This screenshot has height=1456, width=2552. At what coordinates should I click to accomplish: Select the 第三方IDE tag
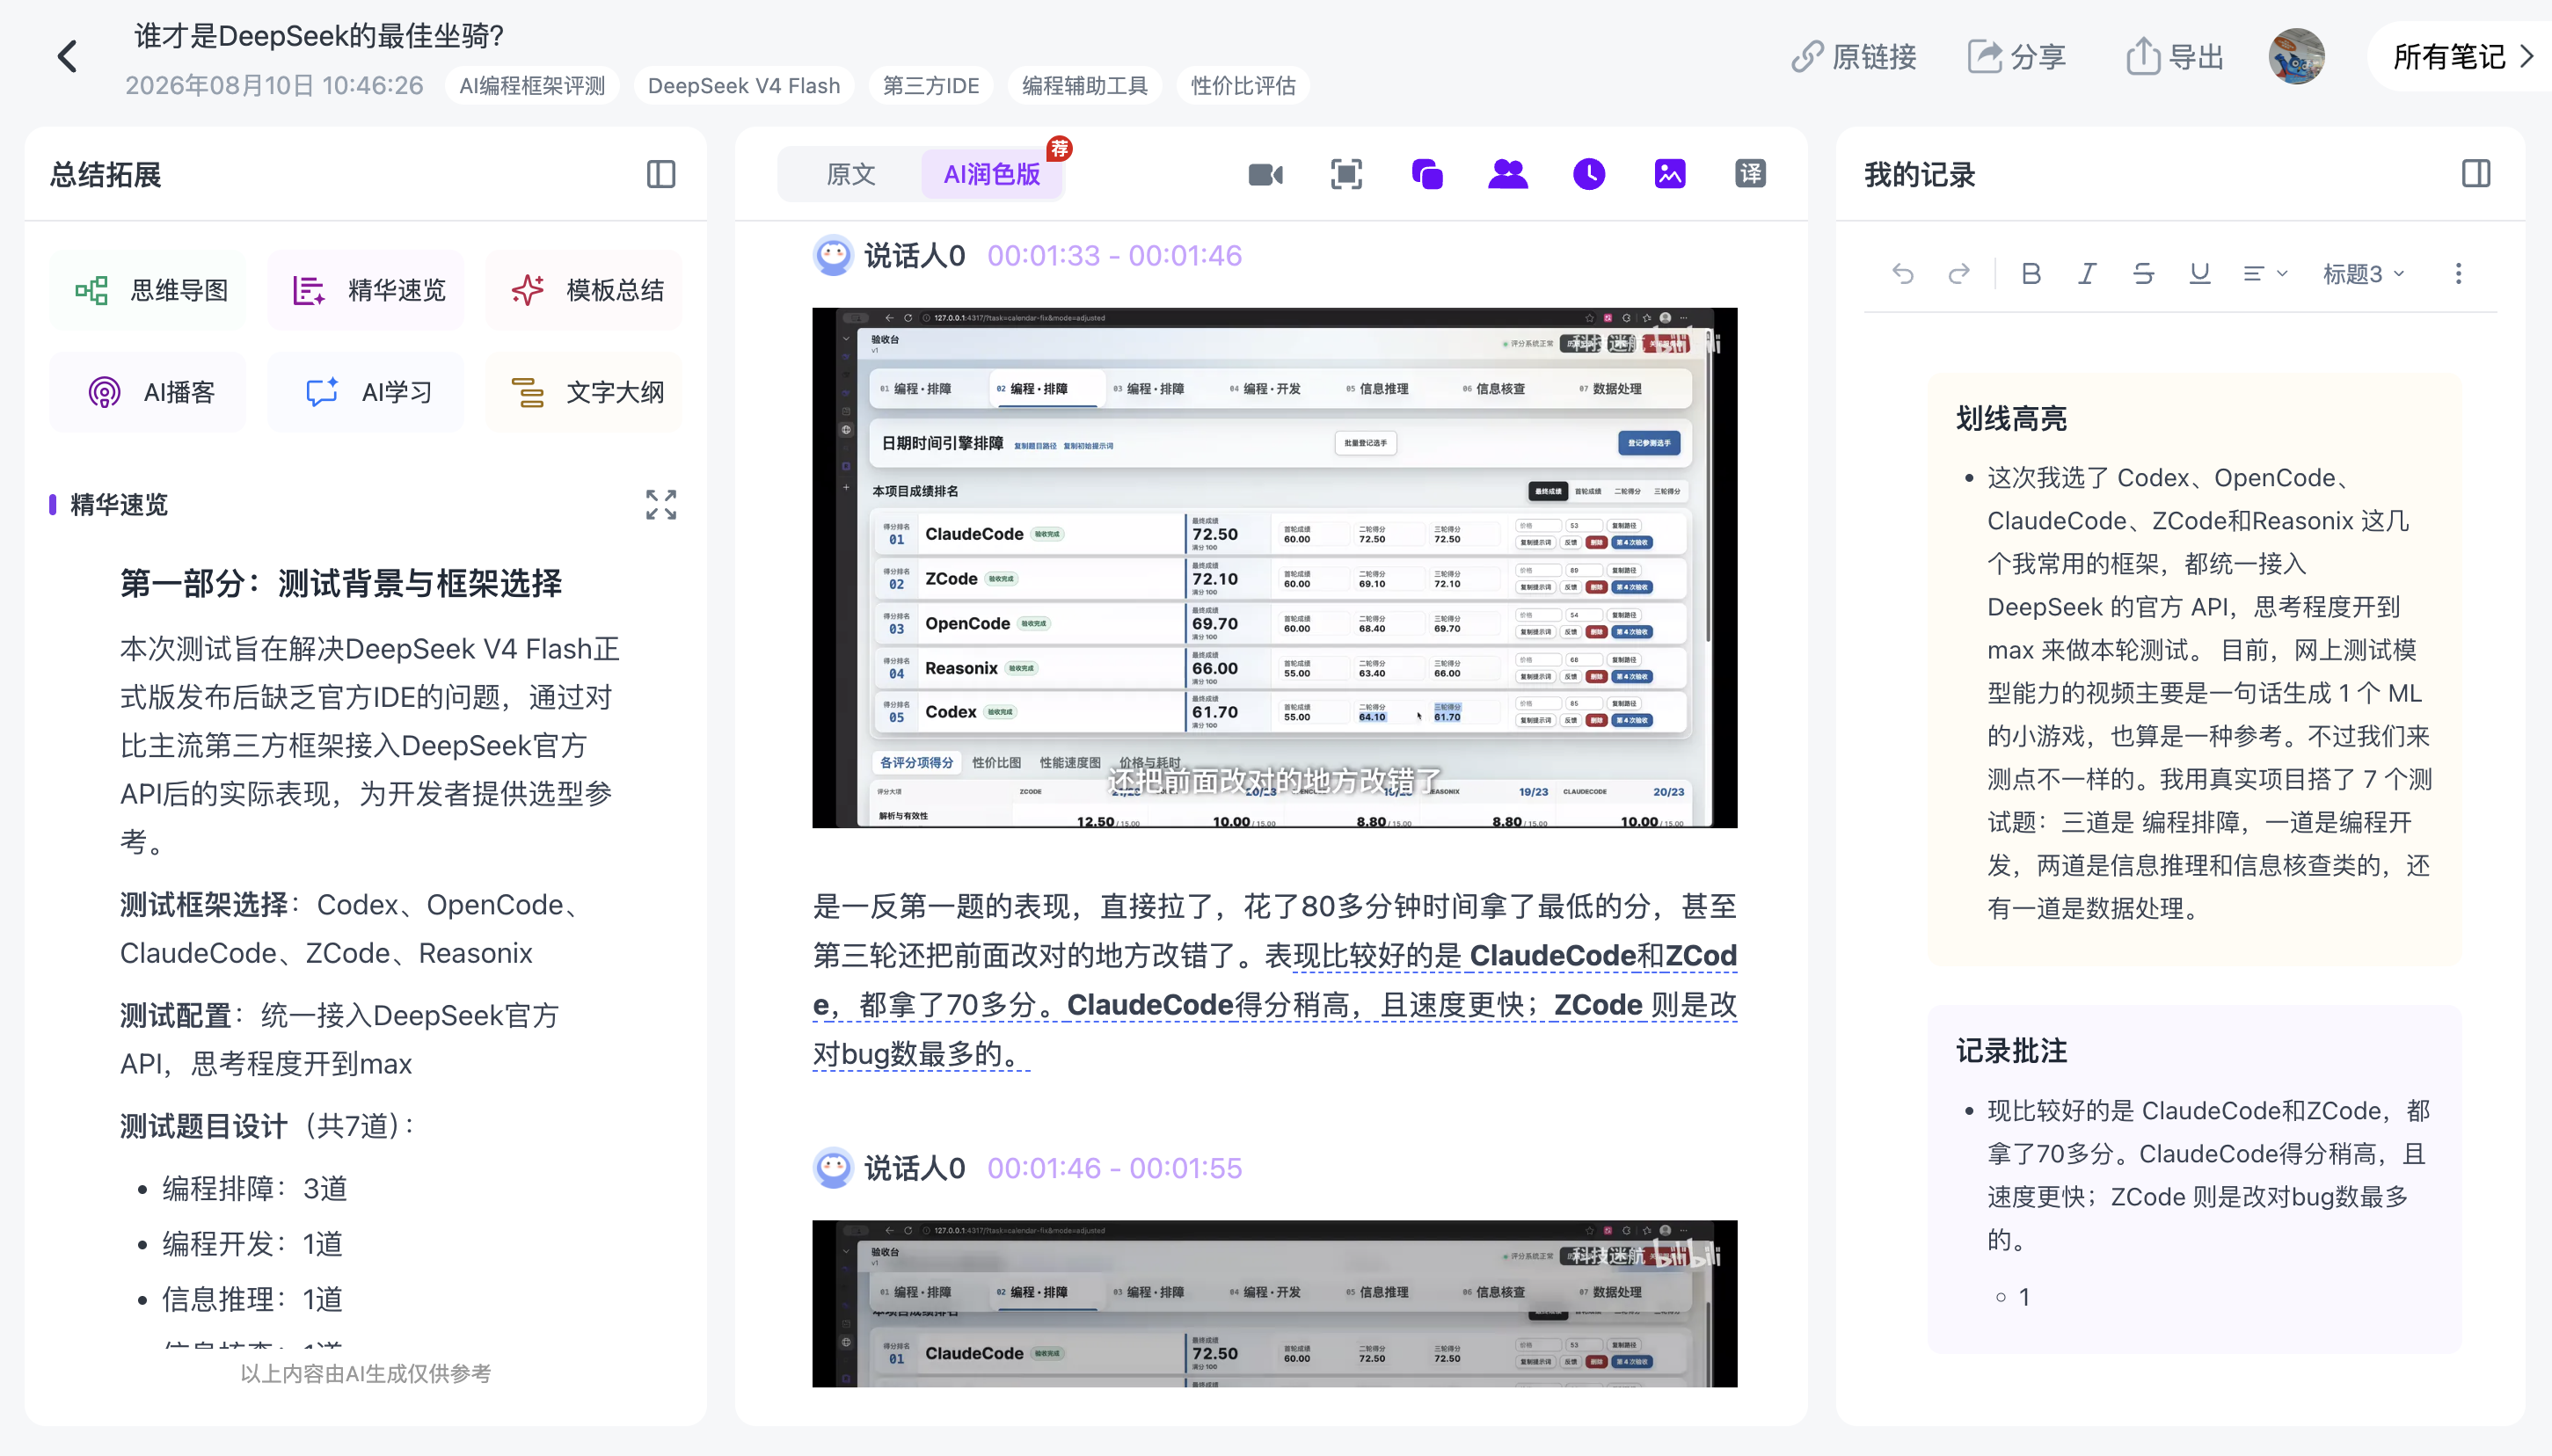point(931,86)
